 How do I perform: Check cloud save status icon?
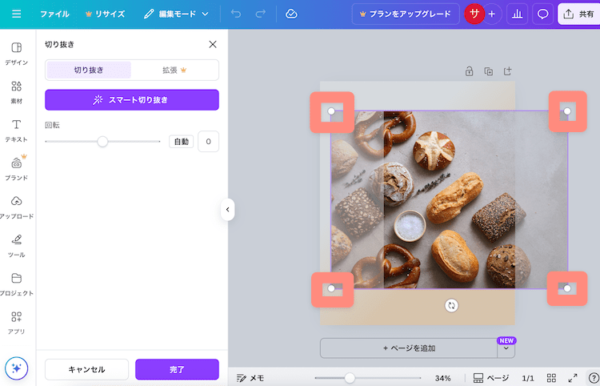coord(292,14)
